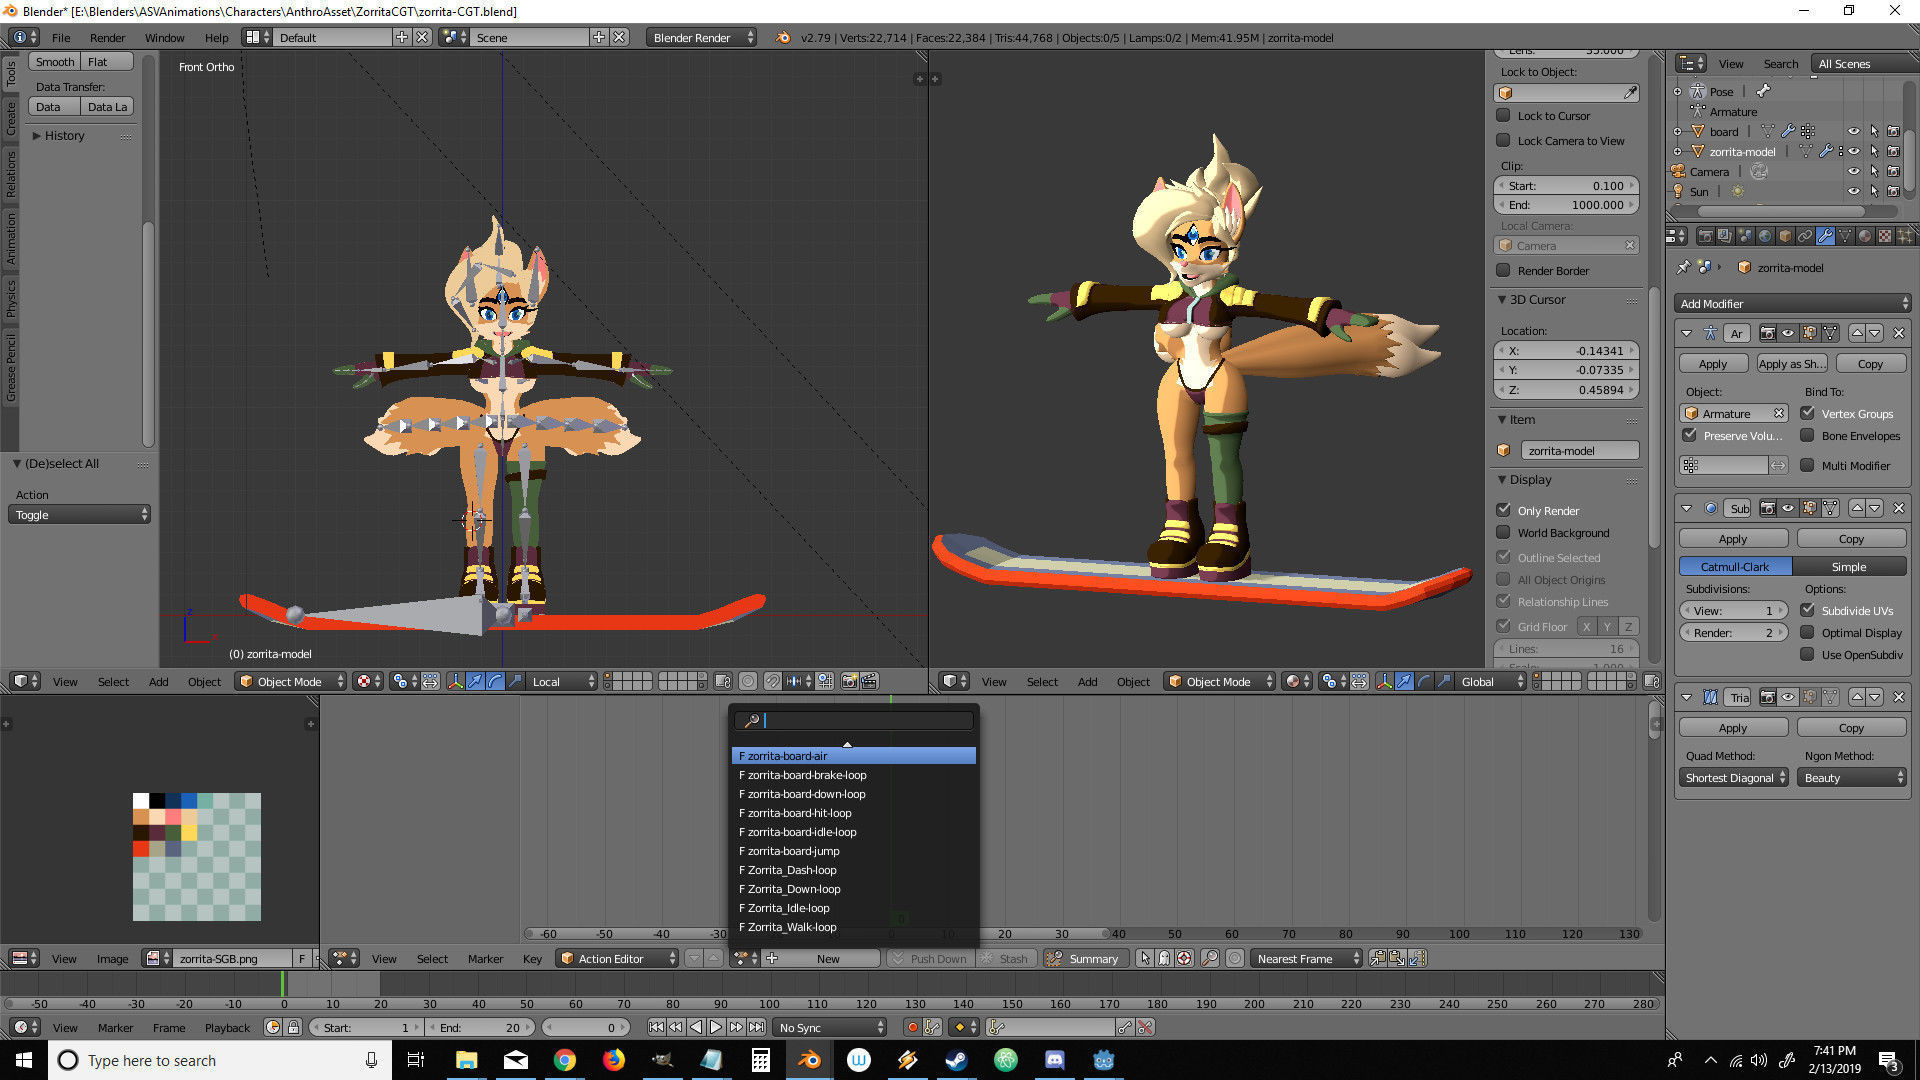Toggle viewport visibility of Sun
The height and width of the screenshot is (1080, 1920).
(x=1854, y=191)
